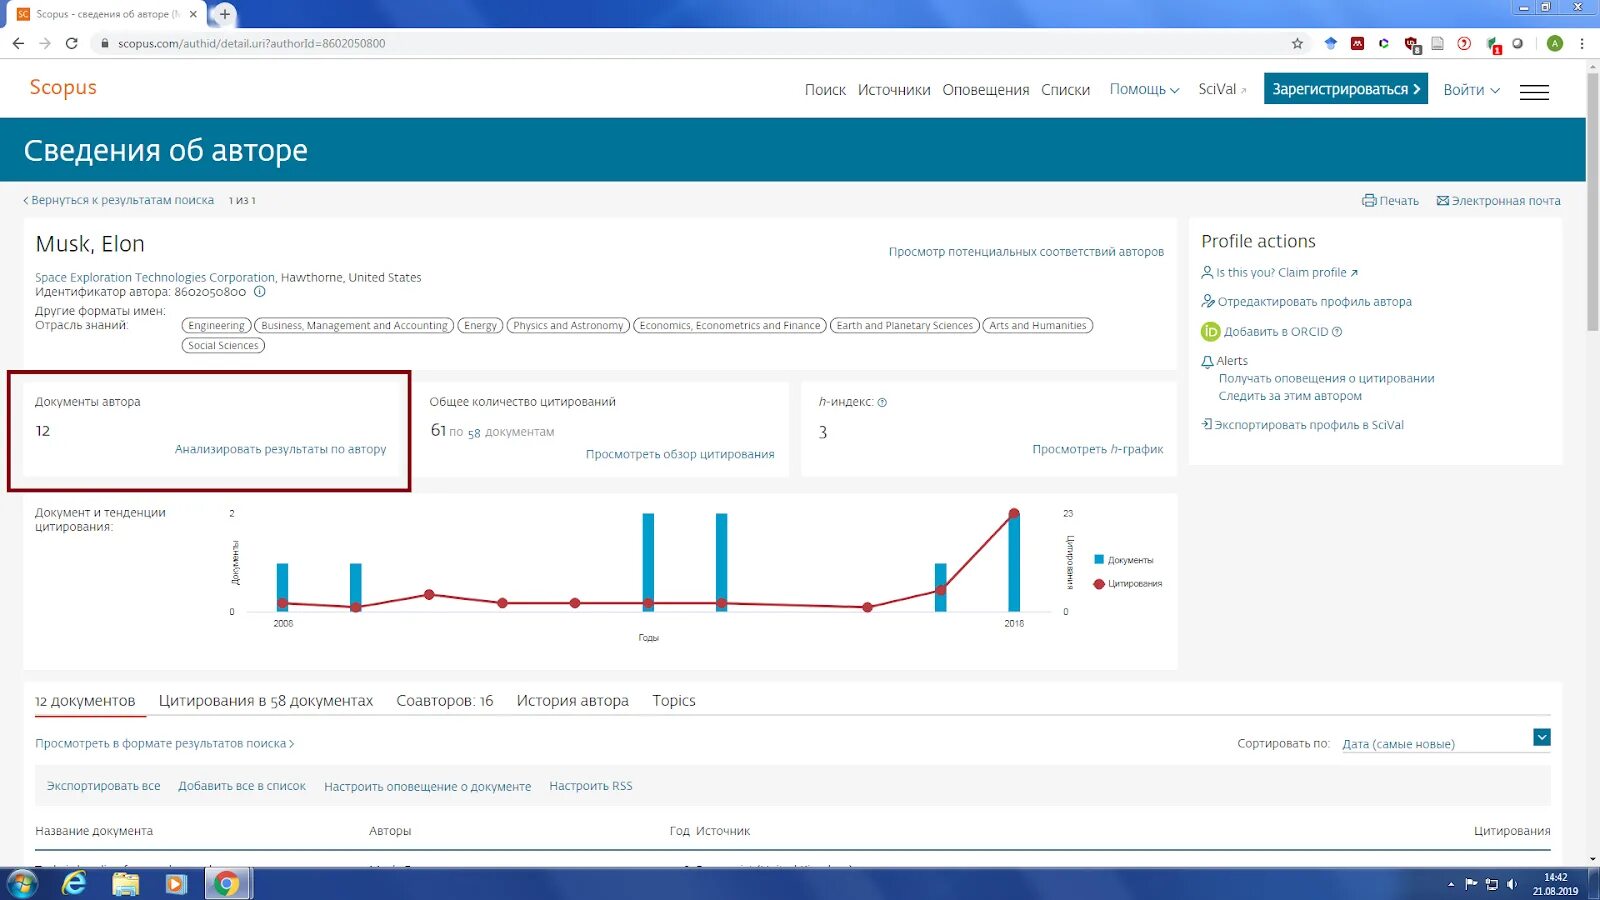Close the Scopus browser tab

[193, 14]
